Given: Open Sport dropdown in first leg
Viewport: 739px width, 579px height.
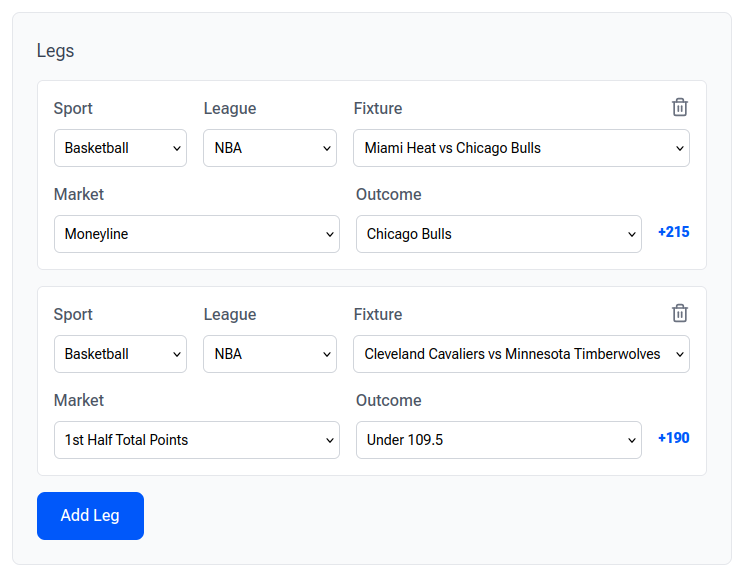Looking at the screenshot, I should [120, 148].
